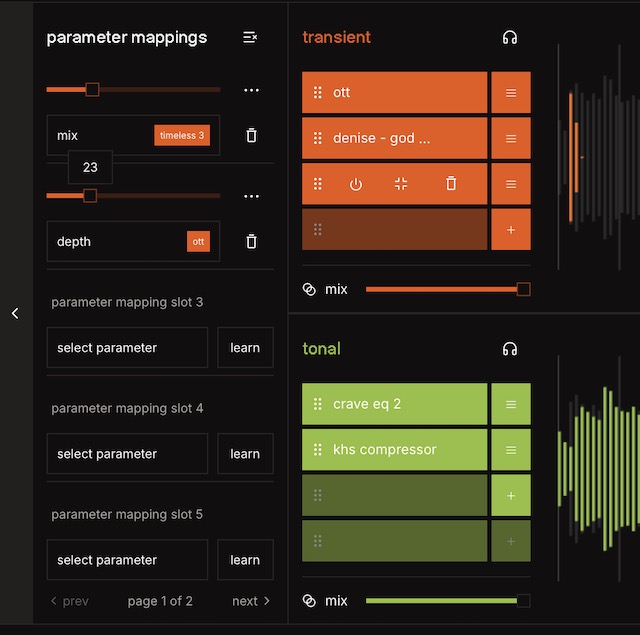Open select parameter field for slot 4

tap(127, 454)
